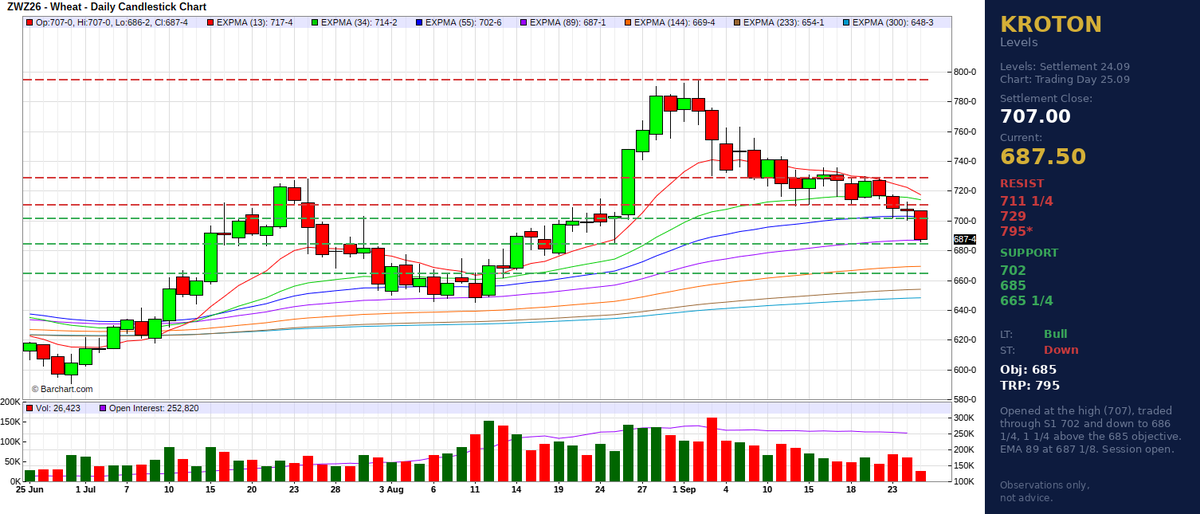1200x514 pixels.
Task: Click the 3 Aug date label
Action: 392,491
